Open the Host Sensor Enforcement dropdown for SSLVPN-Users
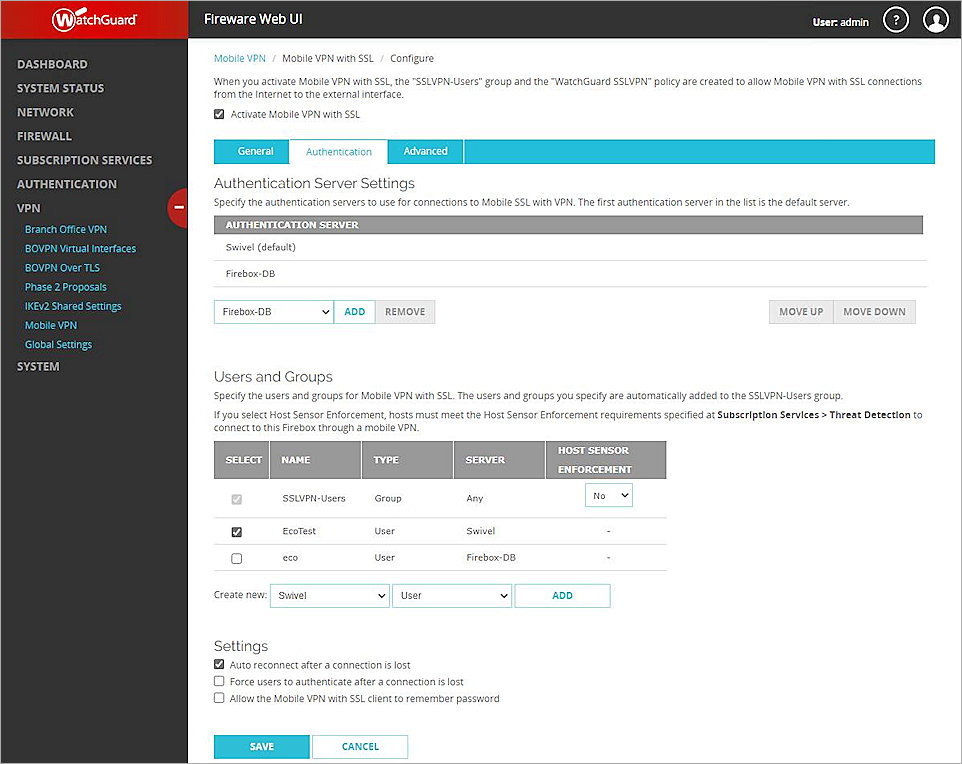This screenshot has height=764, width=962. pyautogui.click(x=608, y=495)
